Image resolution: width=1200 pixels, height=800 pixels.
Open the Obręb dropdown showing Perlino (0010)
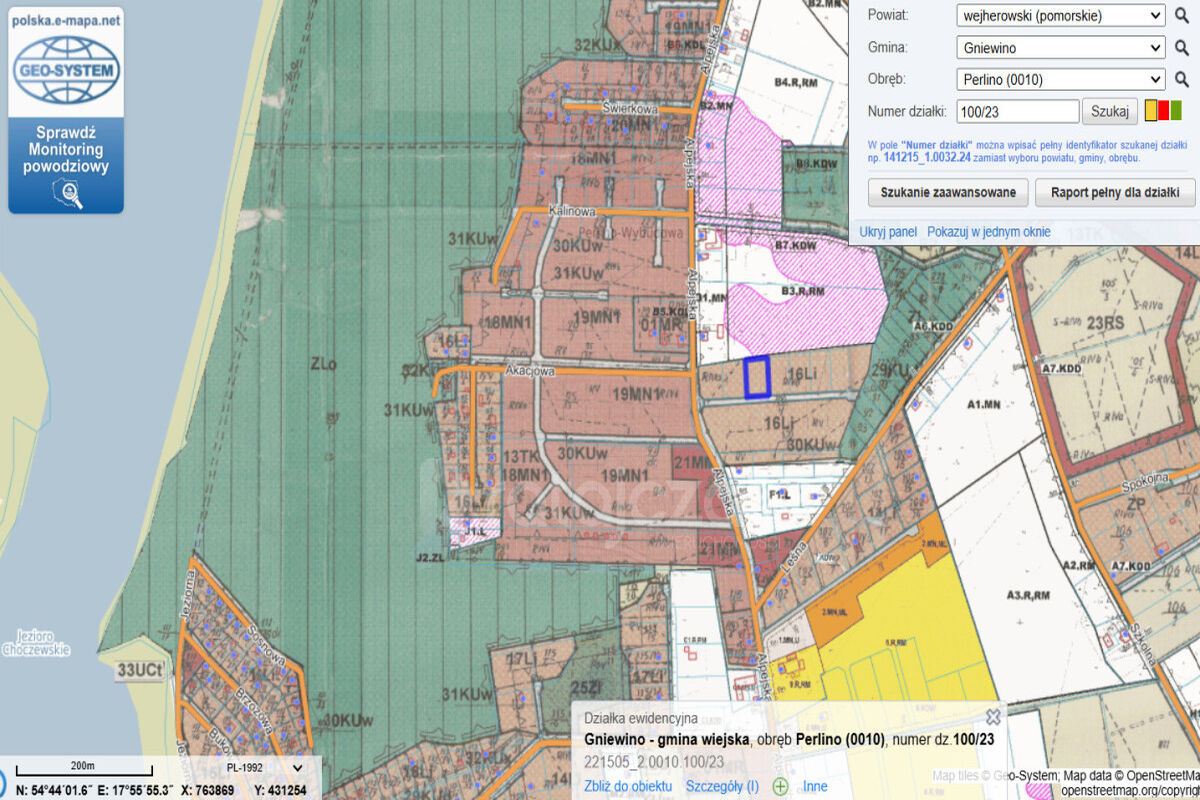pyautogui.click(x=1060, y=79)
